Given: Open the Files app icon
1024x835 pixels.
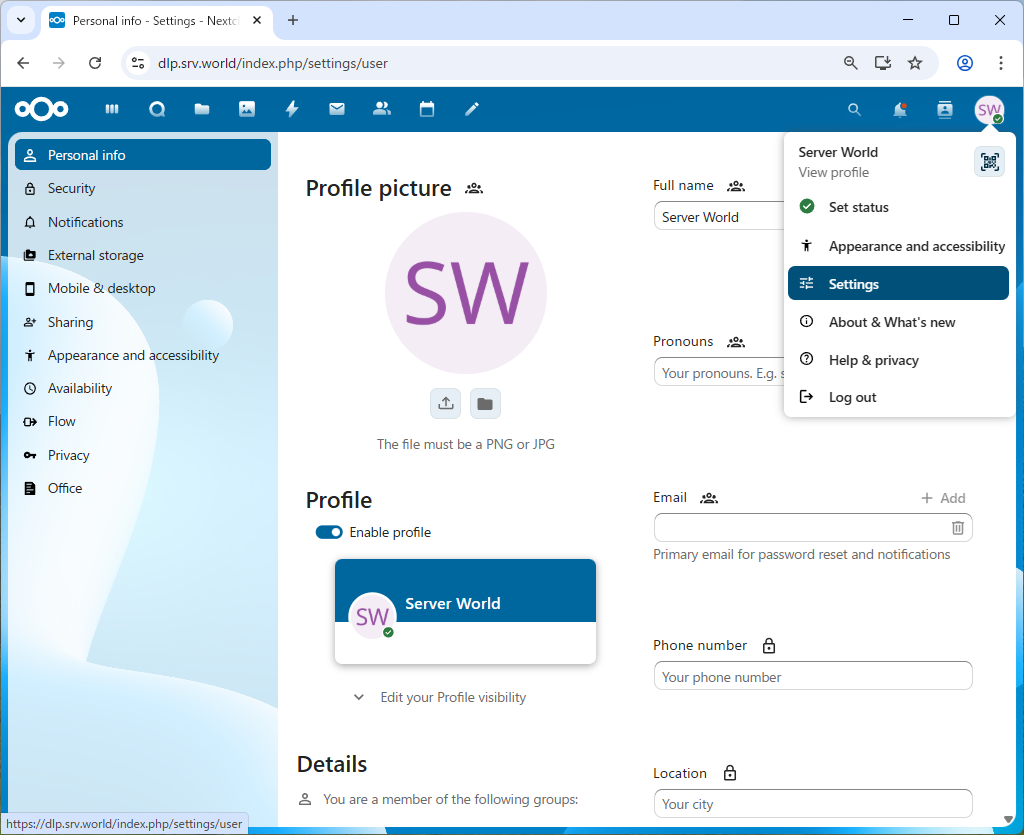Looking at the screenshot, I should coord(202,109).
